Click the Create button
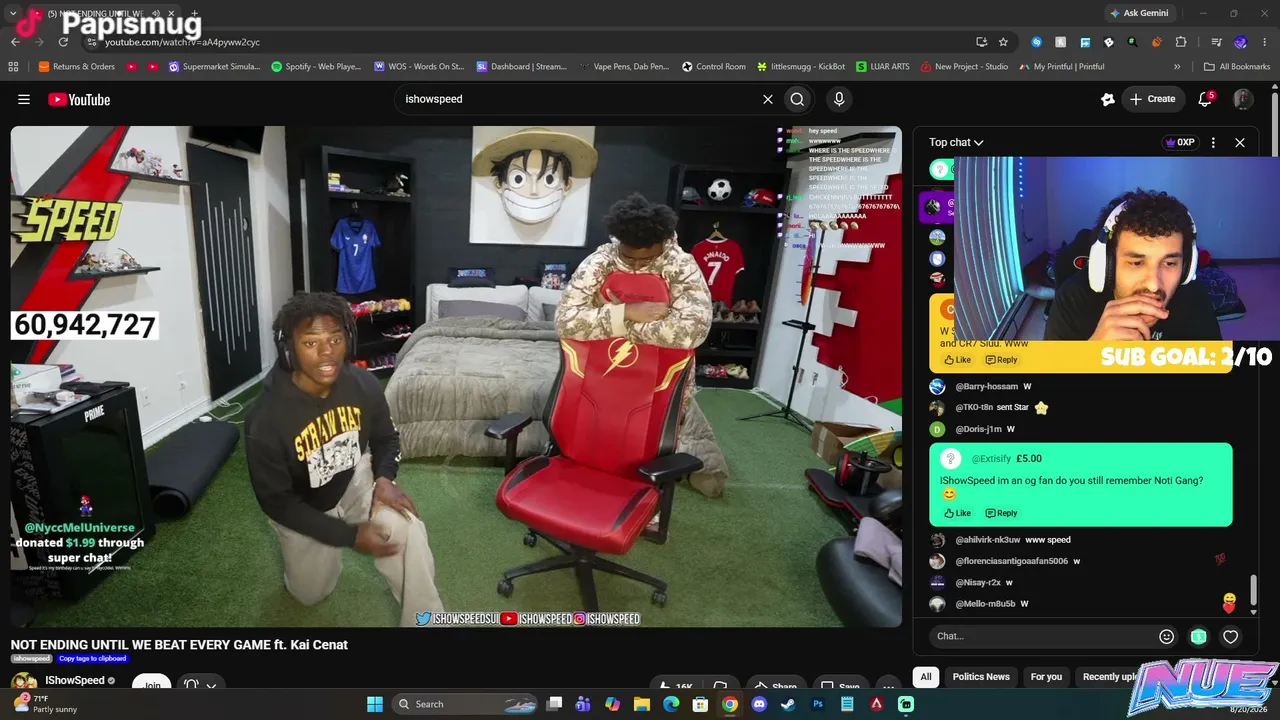This screenshot has height=720, width=1280. point(1152,99)
